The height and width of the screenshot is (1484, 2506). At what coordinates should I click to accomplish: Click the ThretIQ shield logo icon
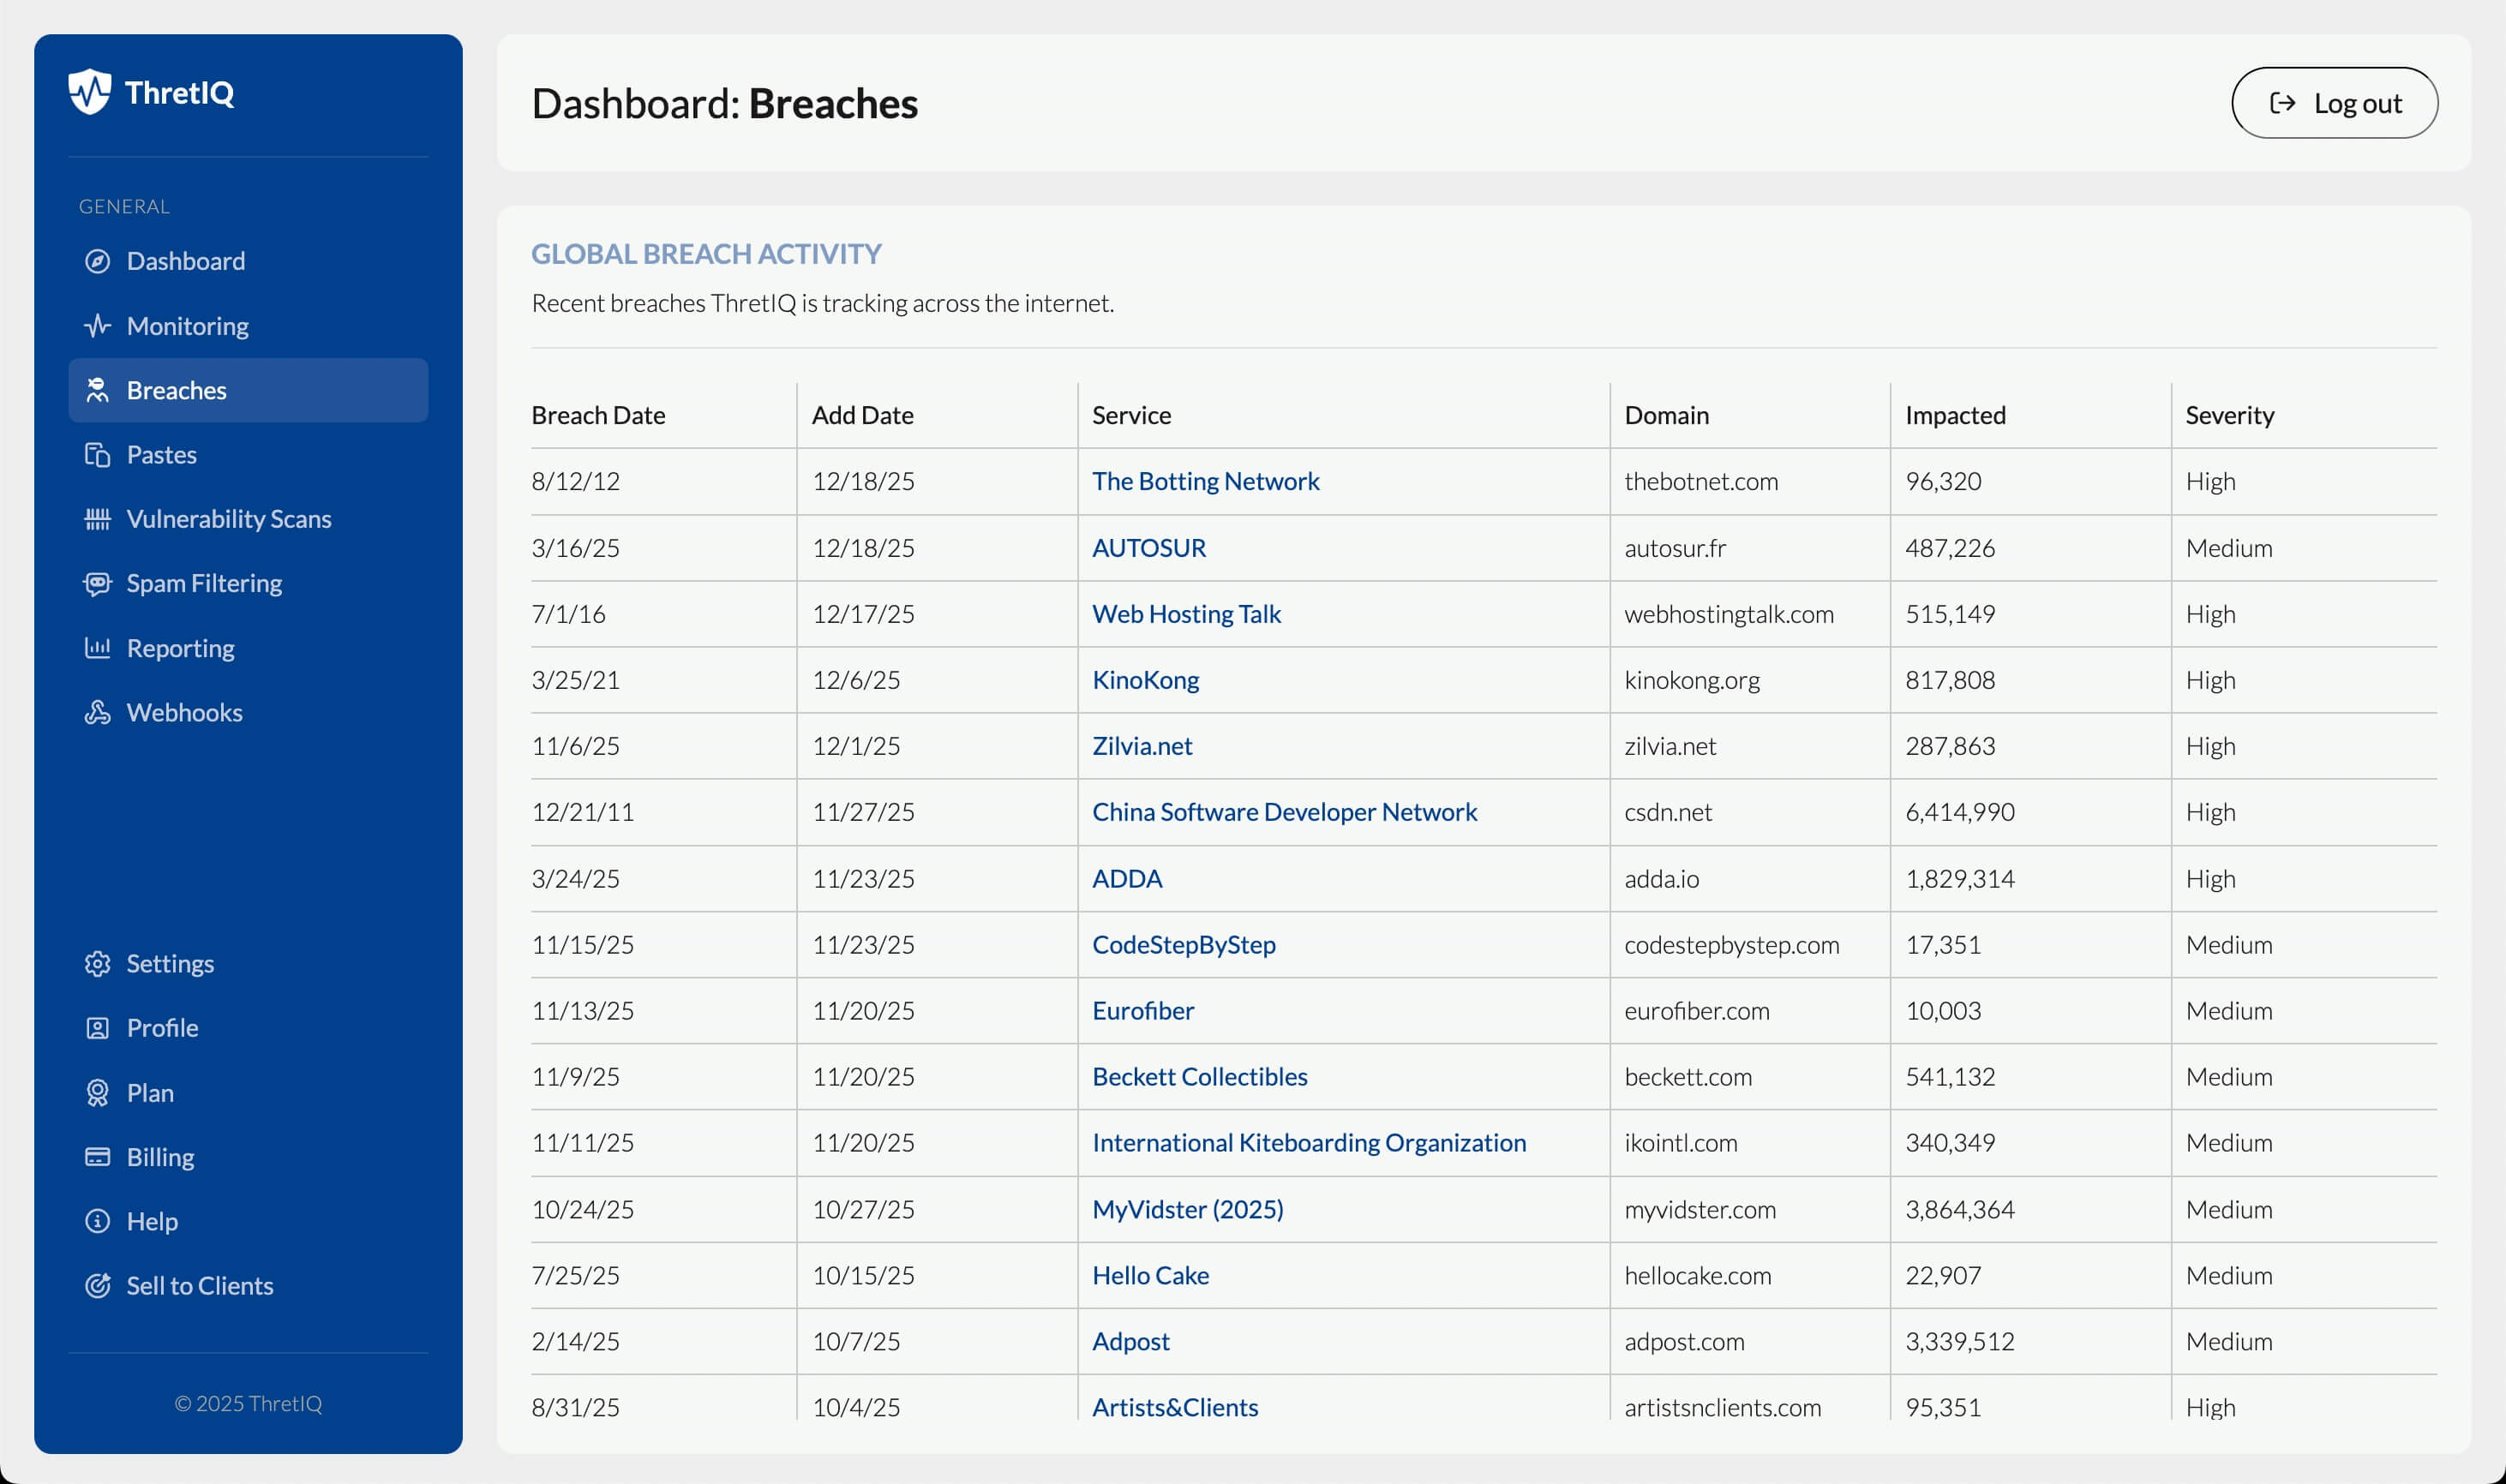[x=89, y=92]
